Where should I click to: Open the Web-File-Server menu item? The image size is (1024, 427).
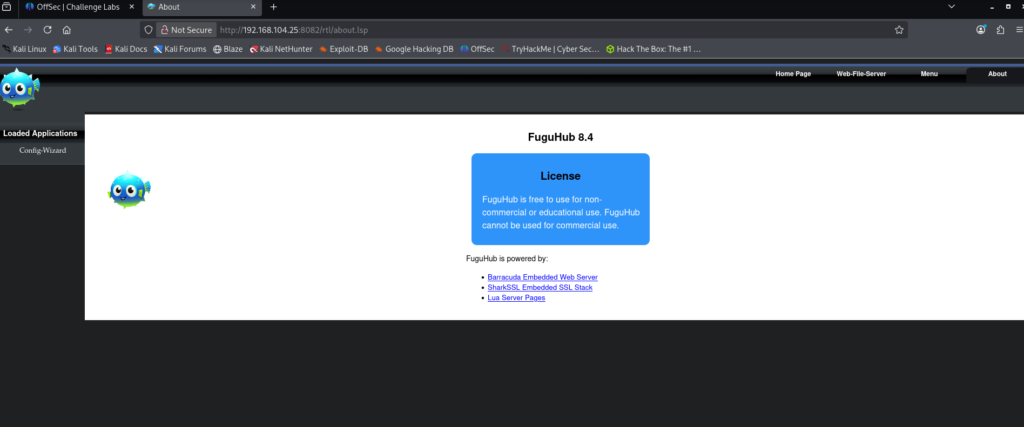pyautogui.click(x=862, y=74)
